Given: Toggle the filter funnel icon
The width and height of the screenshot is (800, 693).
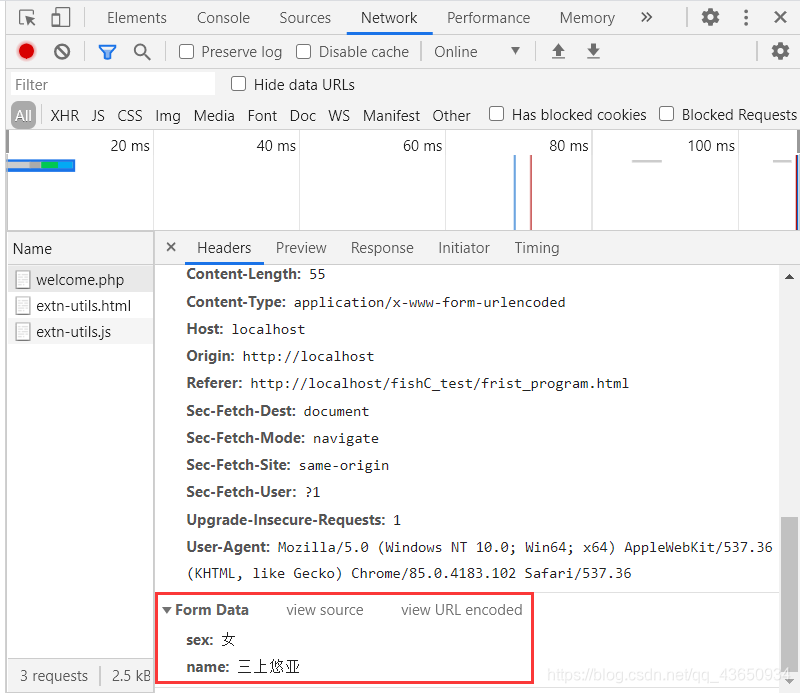Looking at the screenshot, I should [x=107, y=52].
